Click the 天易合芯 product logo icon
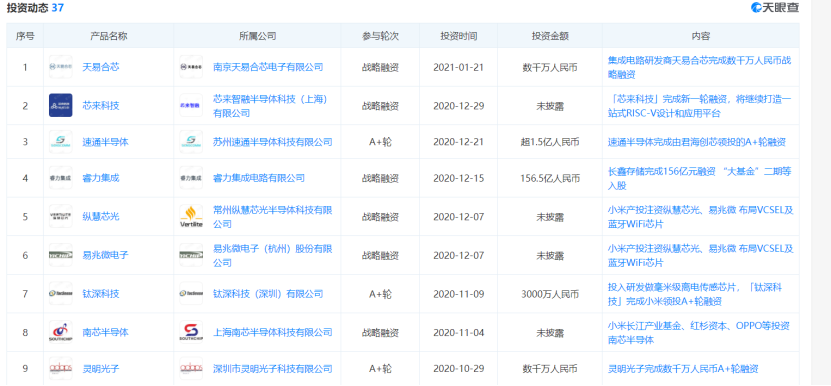The width and height of the screenshot is (831, 386). pos(60,67)
